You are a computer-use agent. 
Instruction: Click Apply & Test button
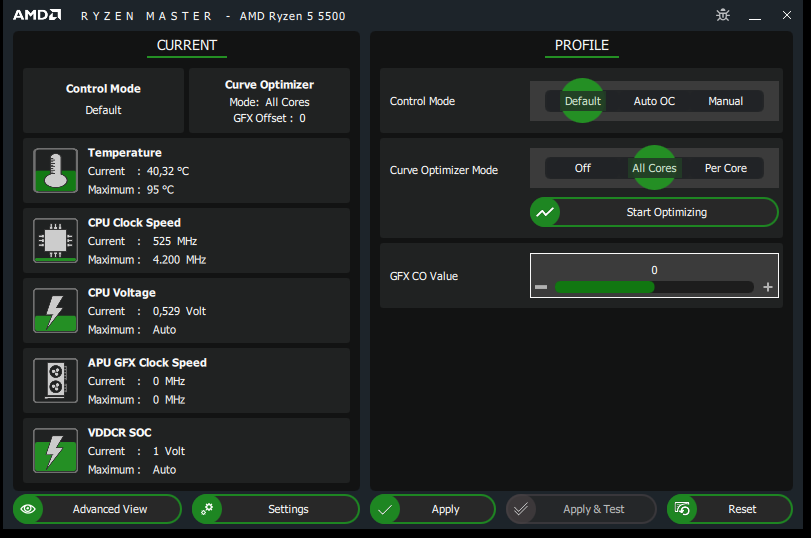click(x=581, y=509)
